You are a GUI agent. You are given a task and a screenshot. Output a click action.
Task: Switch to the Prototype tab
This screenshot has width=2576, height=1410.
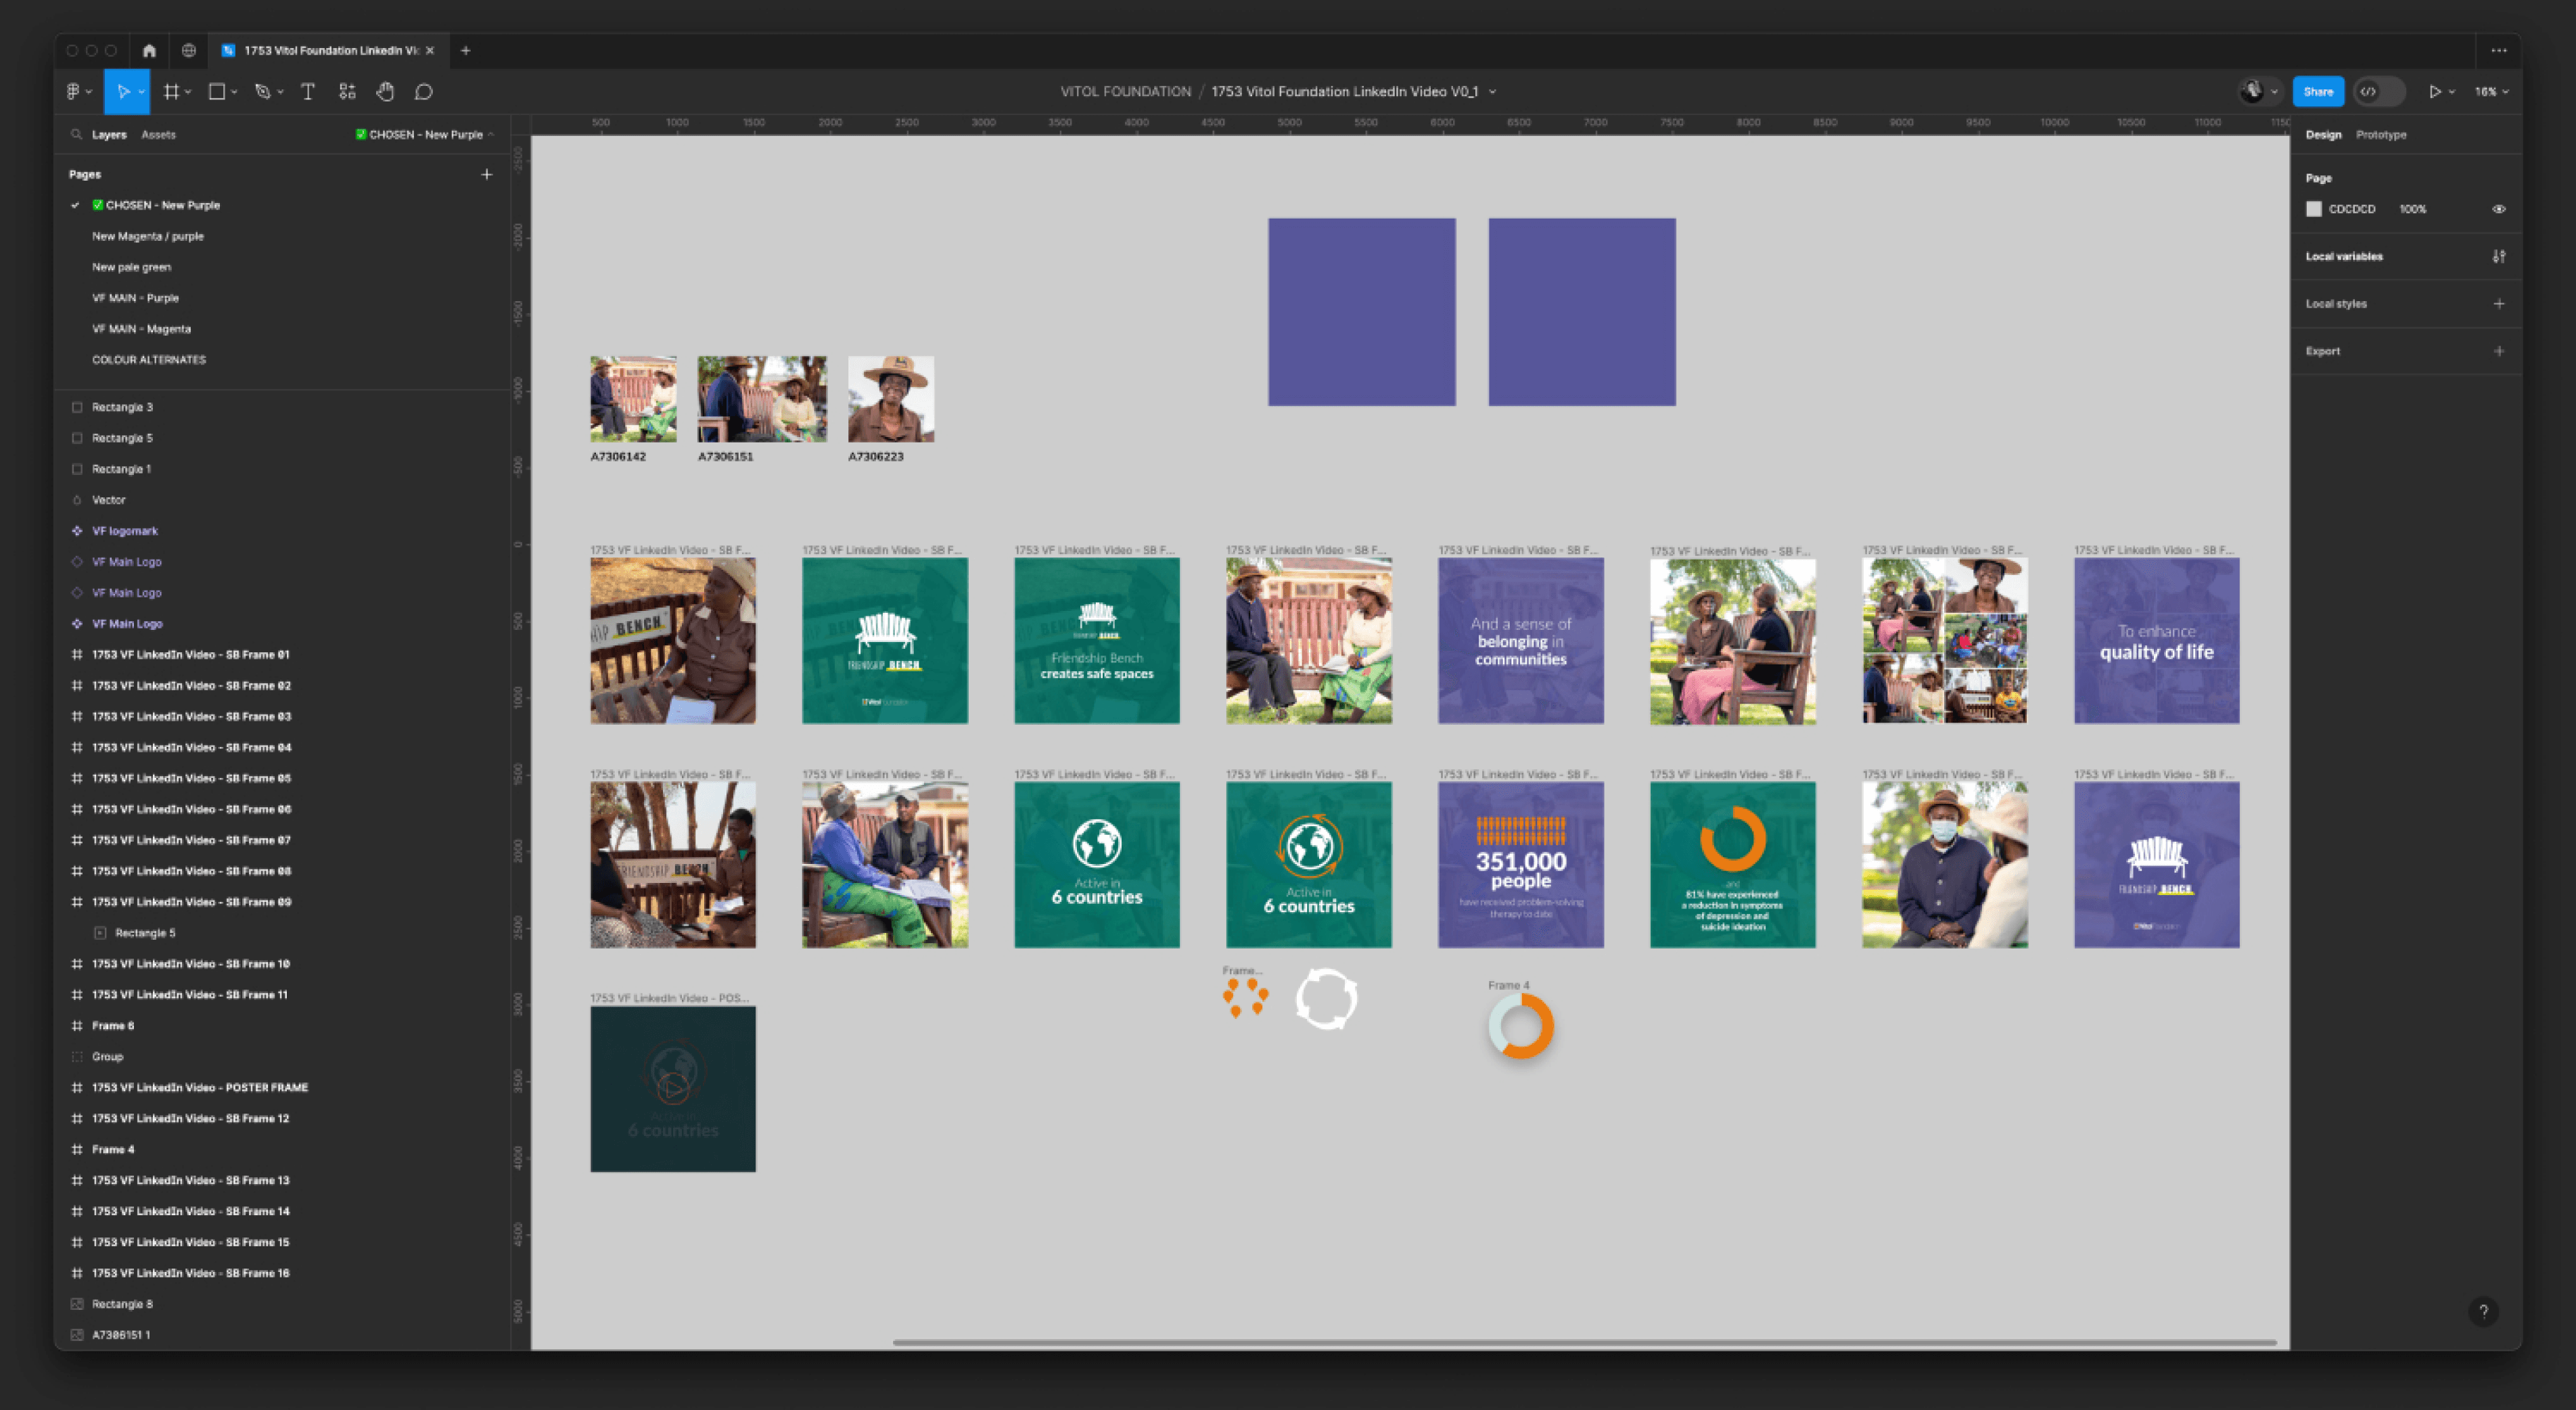[2381, 134]
